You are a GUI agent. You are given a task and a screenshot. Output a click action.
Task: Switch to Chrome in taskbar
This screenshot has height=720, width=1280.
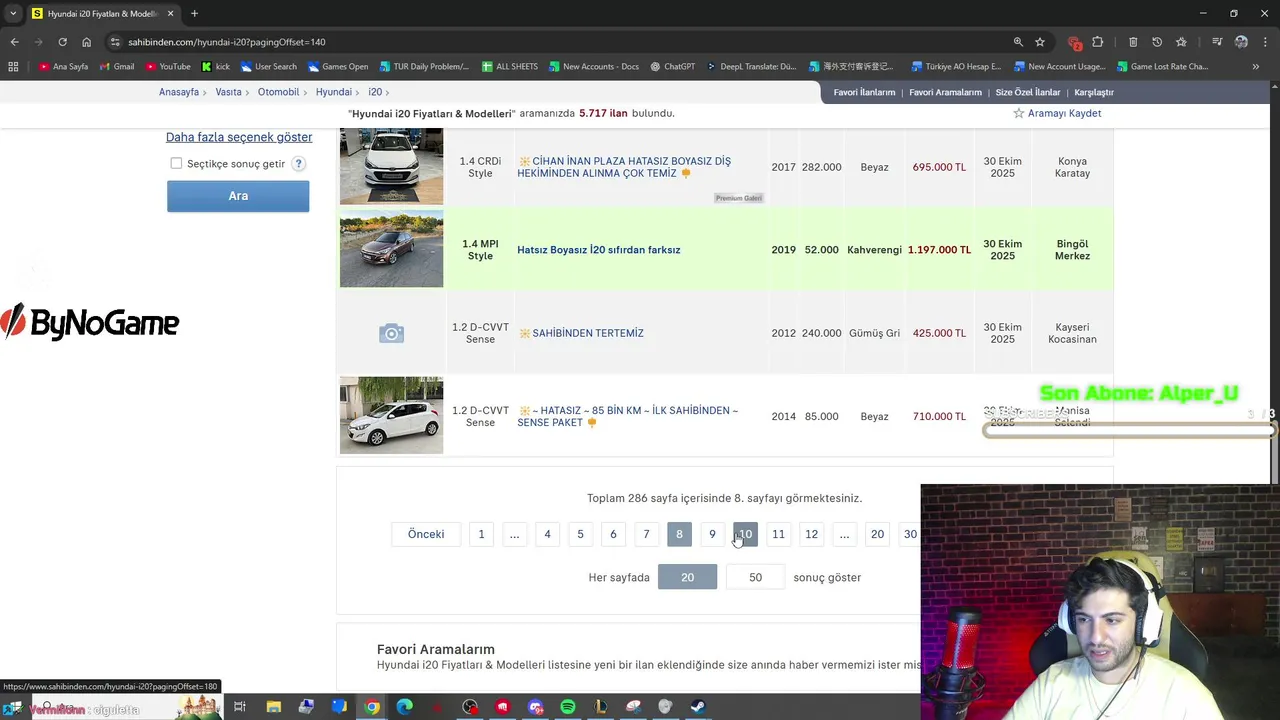[372, 707]
